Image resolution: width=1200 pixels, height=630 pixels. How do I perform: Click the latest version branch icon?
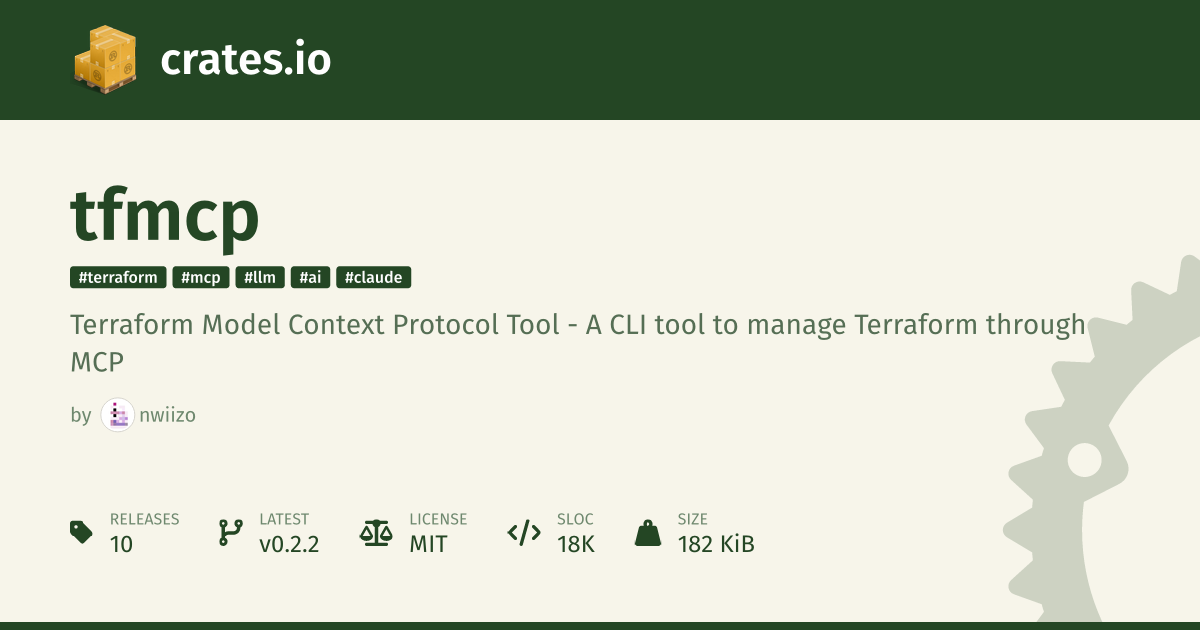pyautogui.click(x=230, y=532)
